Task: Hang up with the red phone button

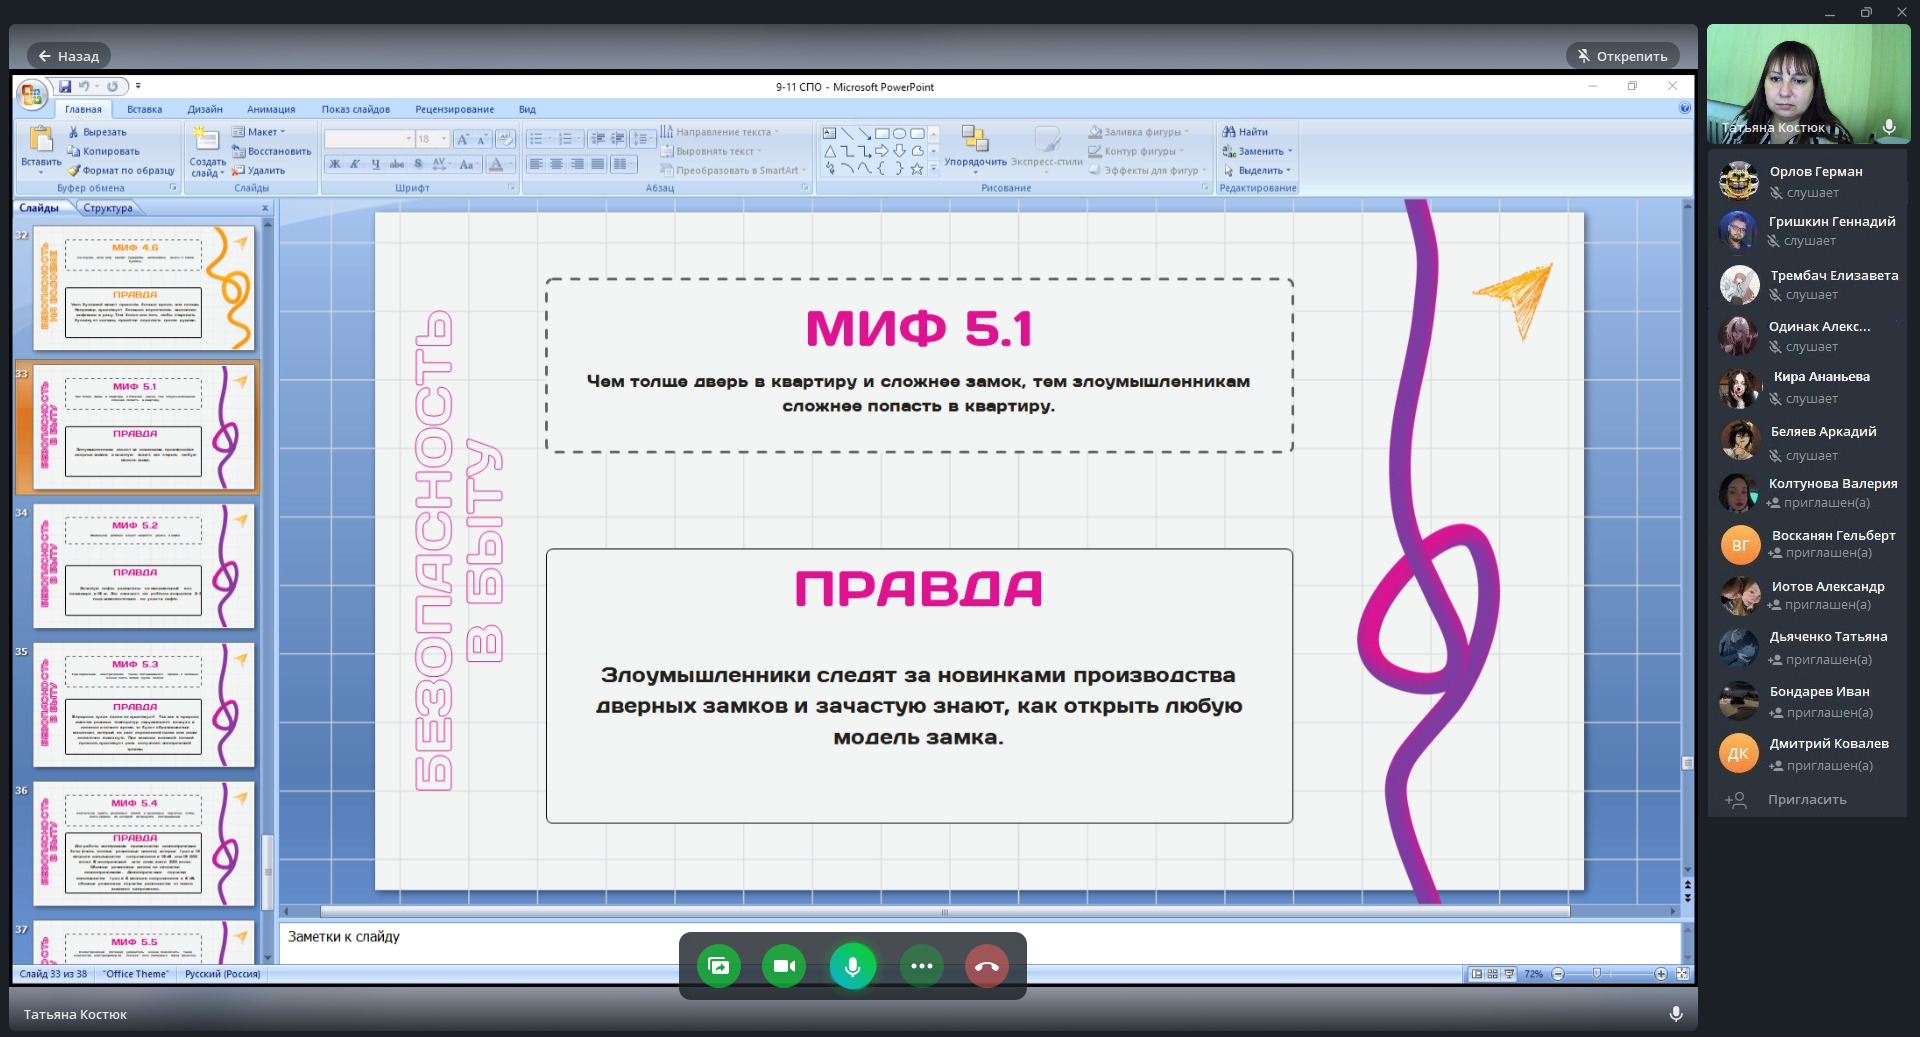Action: pyautogui.click(x=986, y=966)
